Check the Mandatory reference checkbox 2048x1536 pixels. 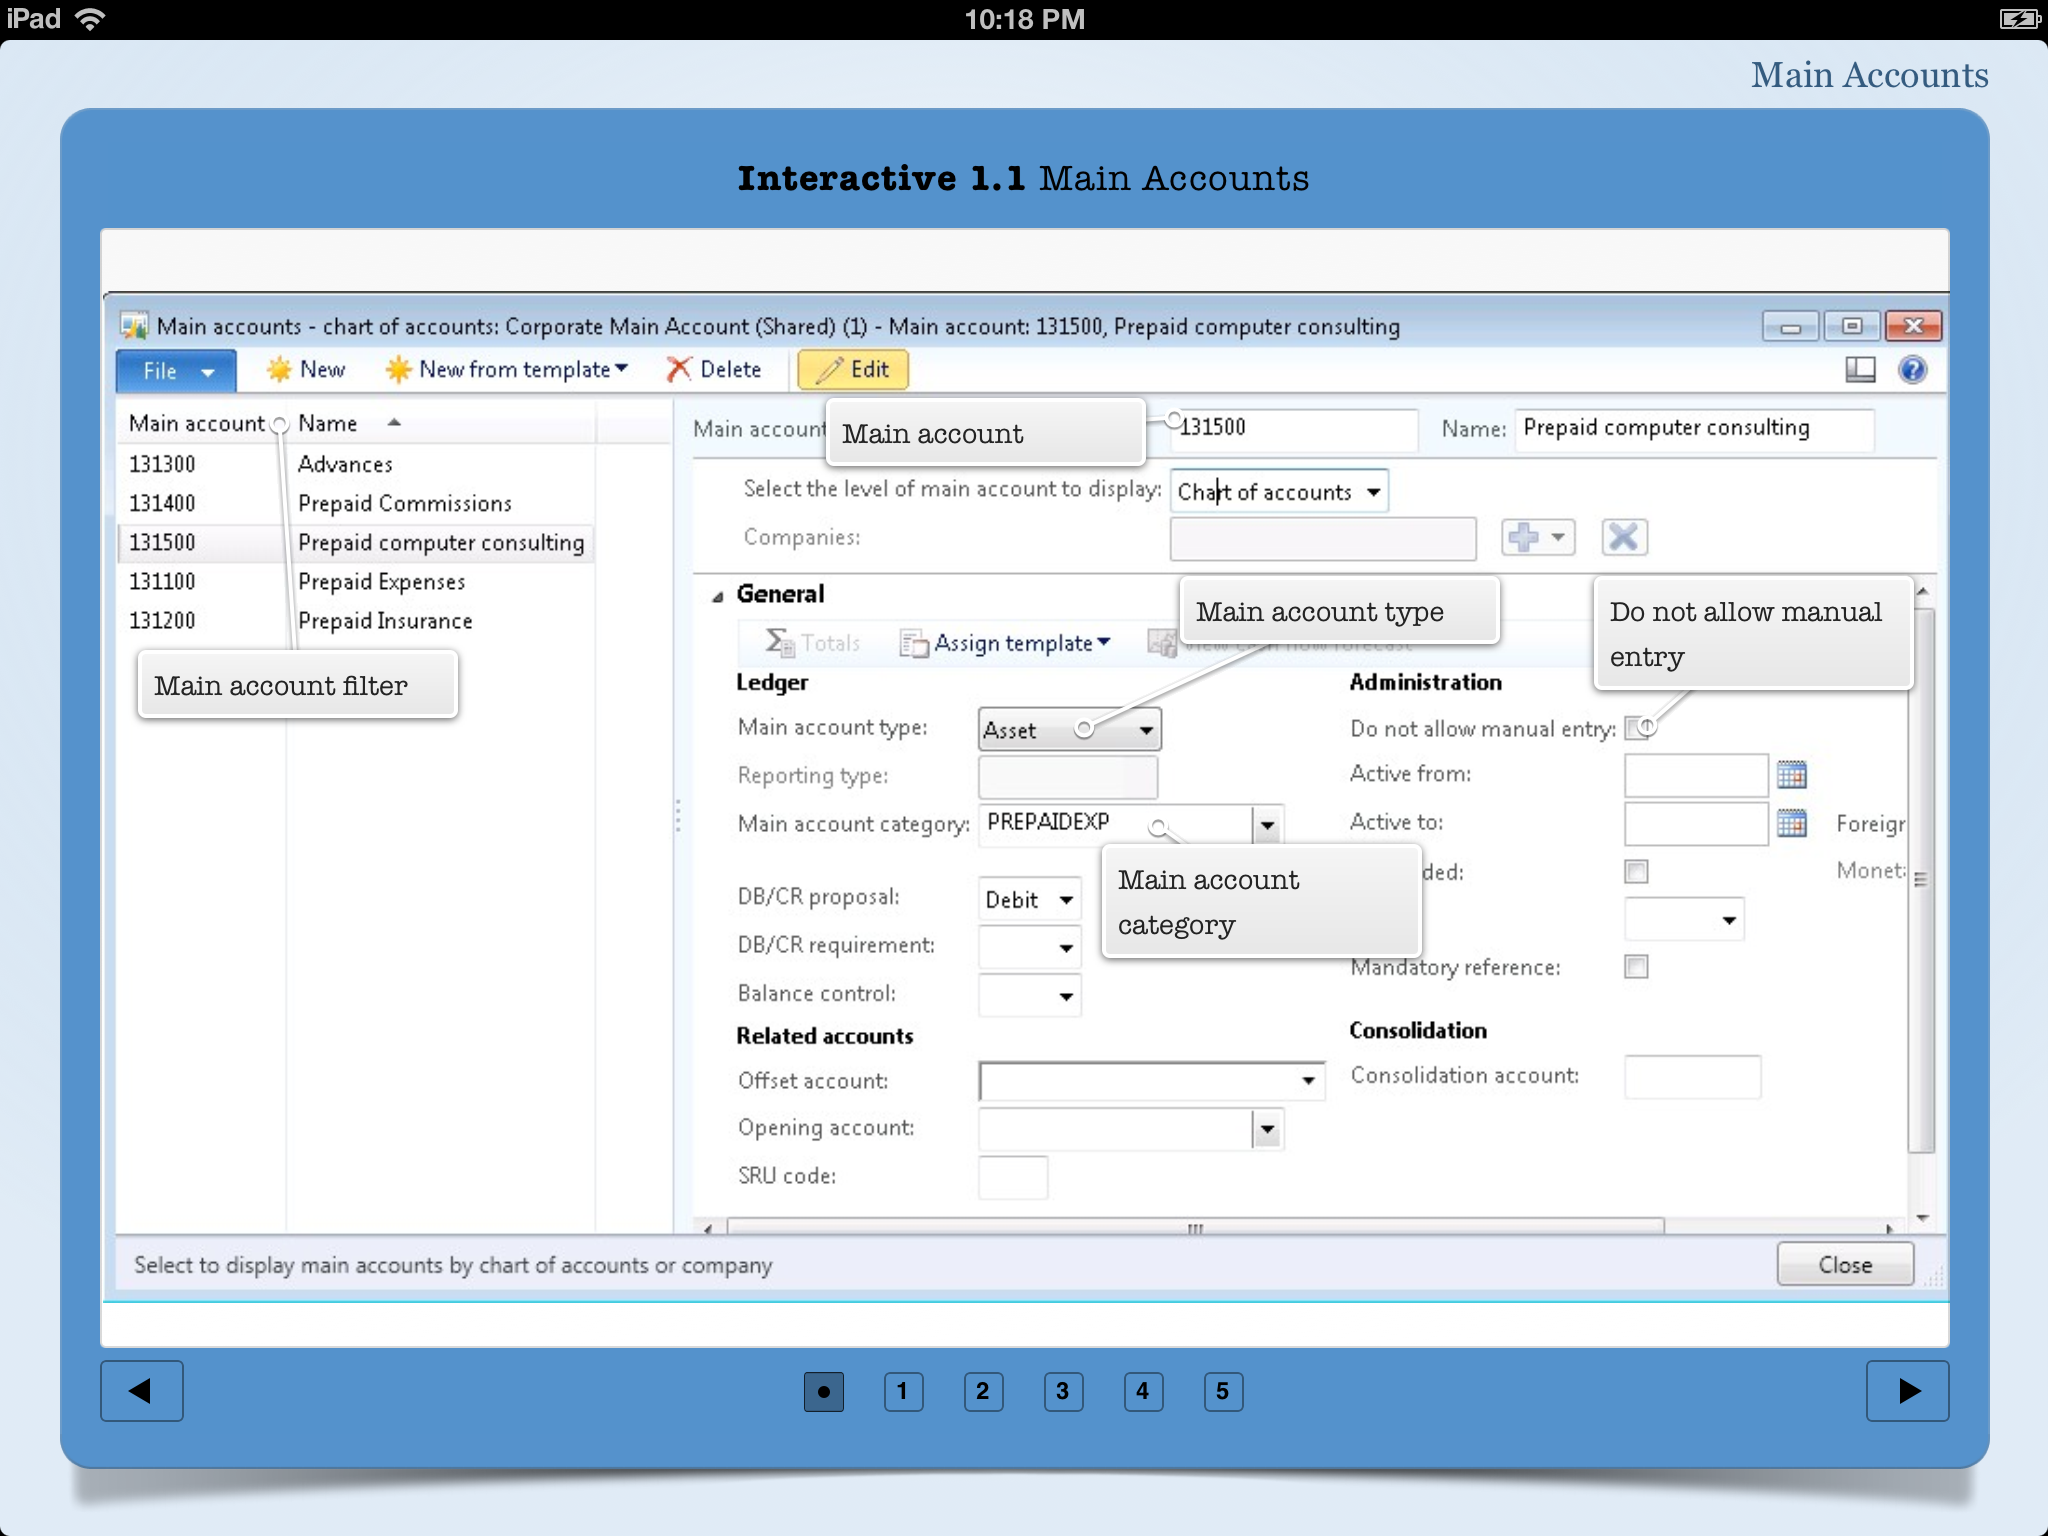pyautogui.click(x=1636, y=967)
